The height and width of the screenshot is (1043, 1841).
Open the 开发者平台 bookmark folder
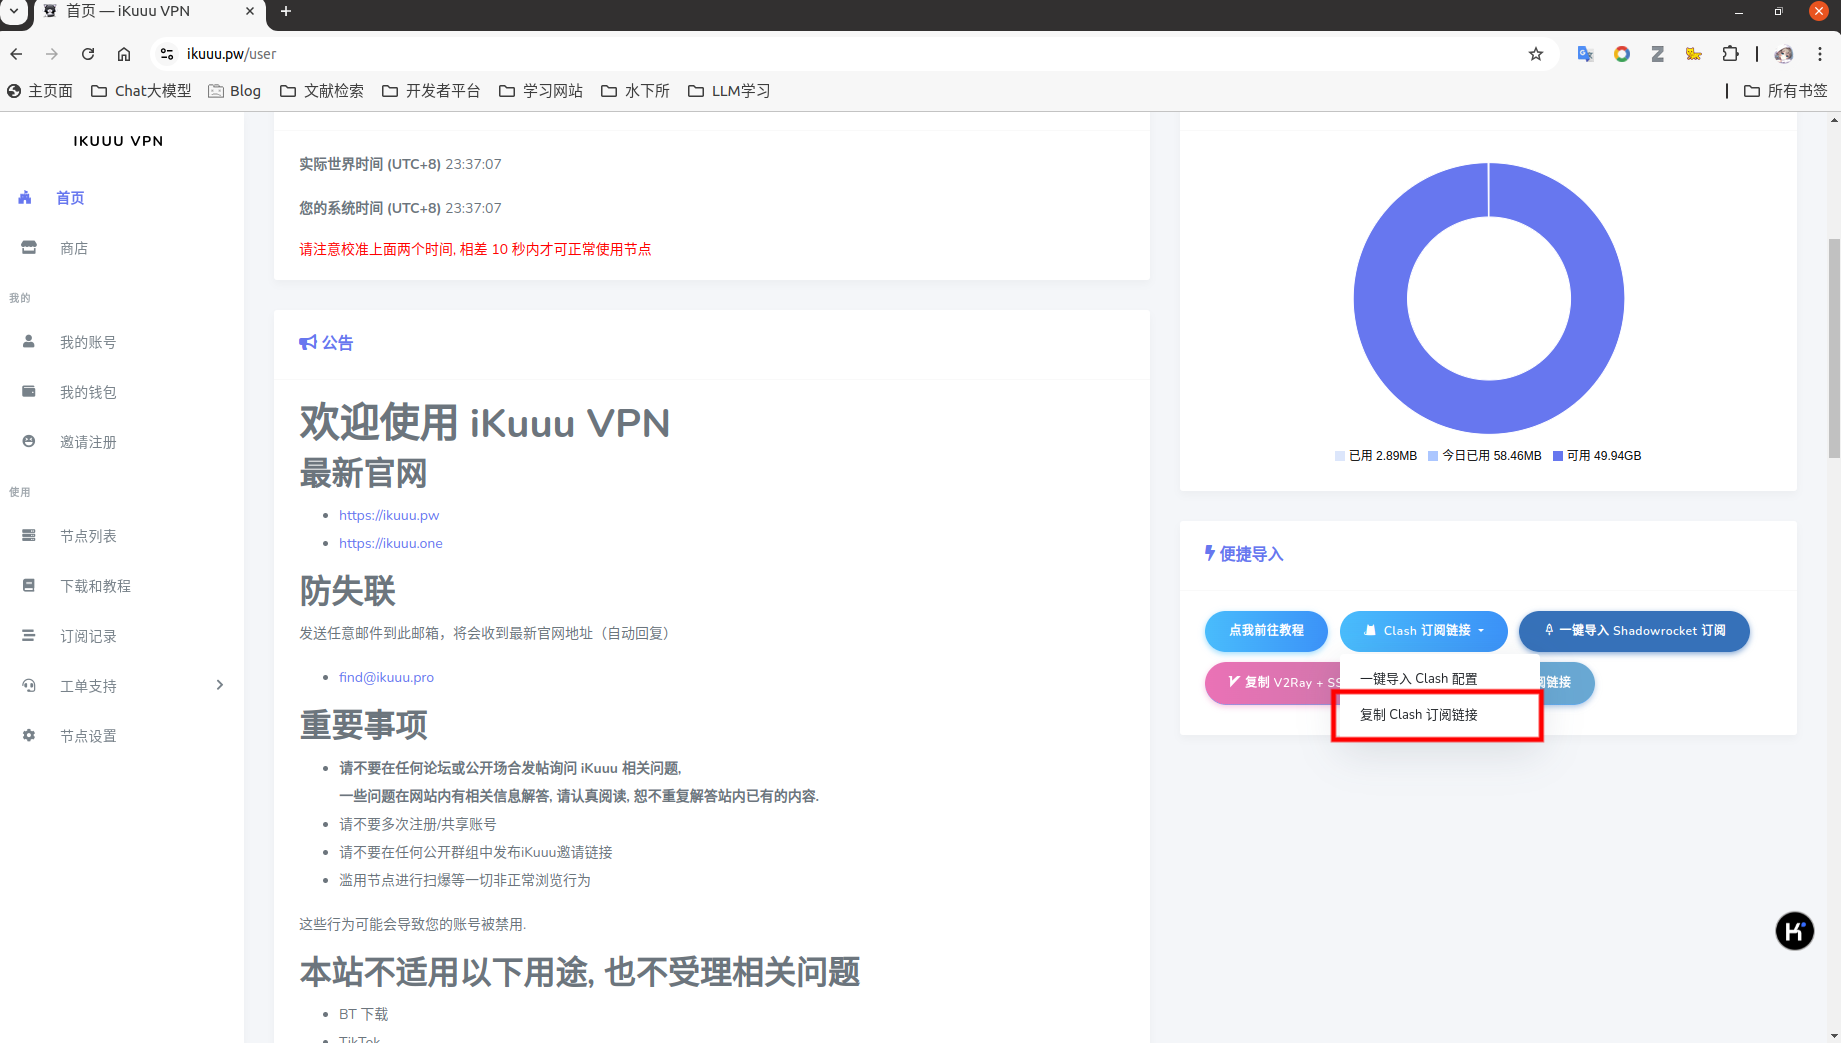pyautogui.click(x=431, y=91)
